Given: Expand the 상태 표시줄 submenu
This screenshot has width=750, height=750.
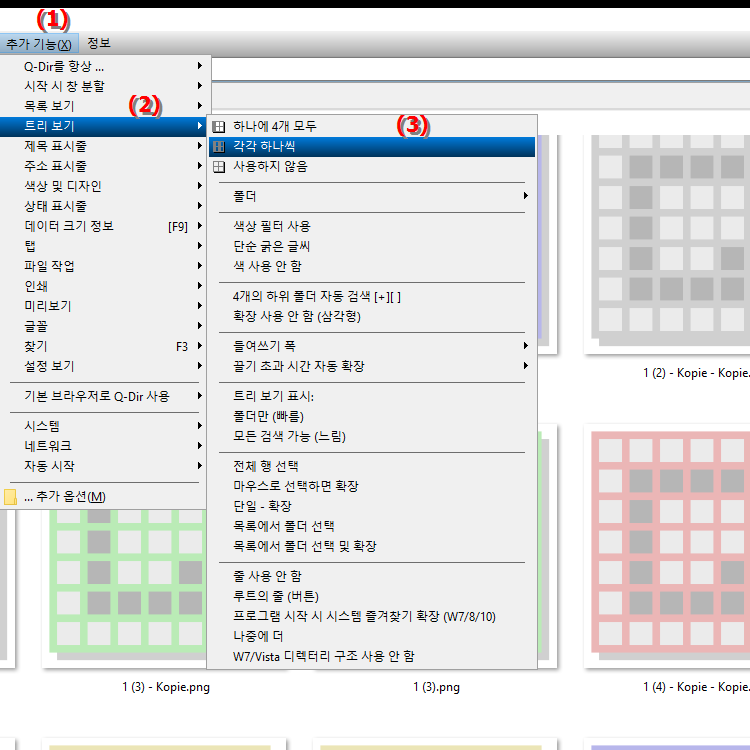Looking at the screenshot, I should 104,206.
